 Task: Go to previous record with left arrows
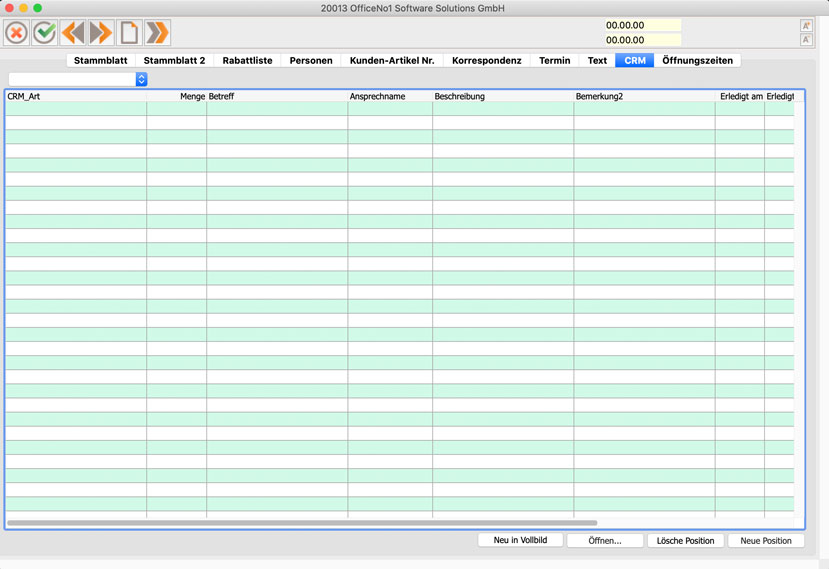[x=73, y=33]
